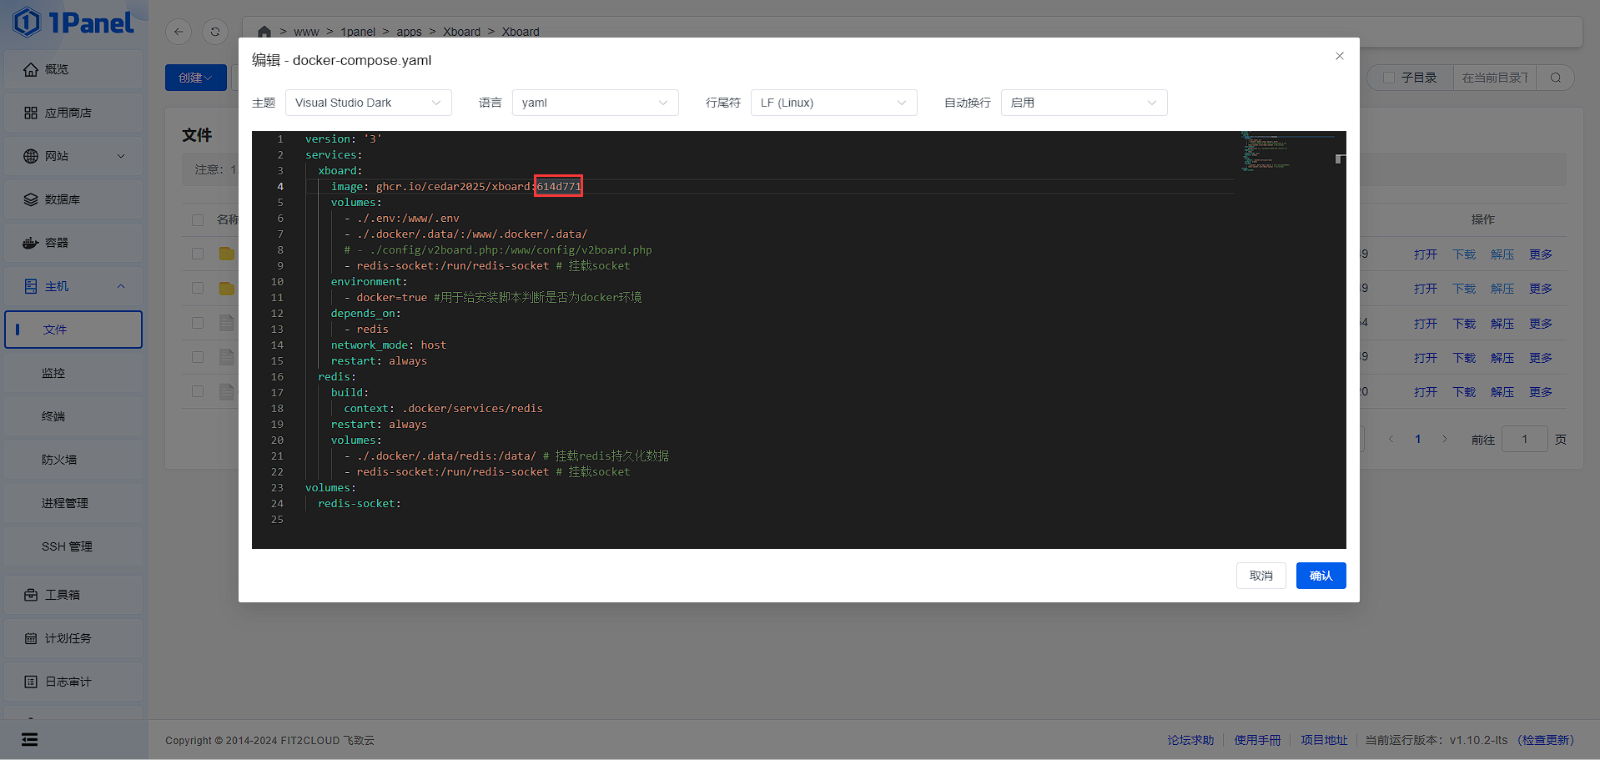This screenshot has width=1600, height=760.
Task: Open the 容器 containers section
Action: [x=56, y=243]
